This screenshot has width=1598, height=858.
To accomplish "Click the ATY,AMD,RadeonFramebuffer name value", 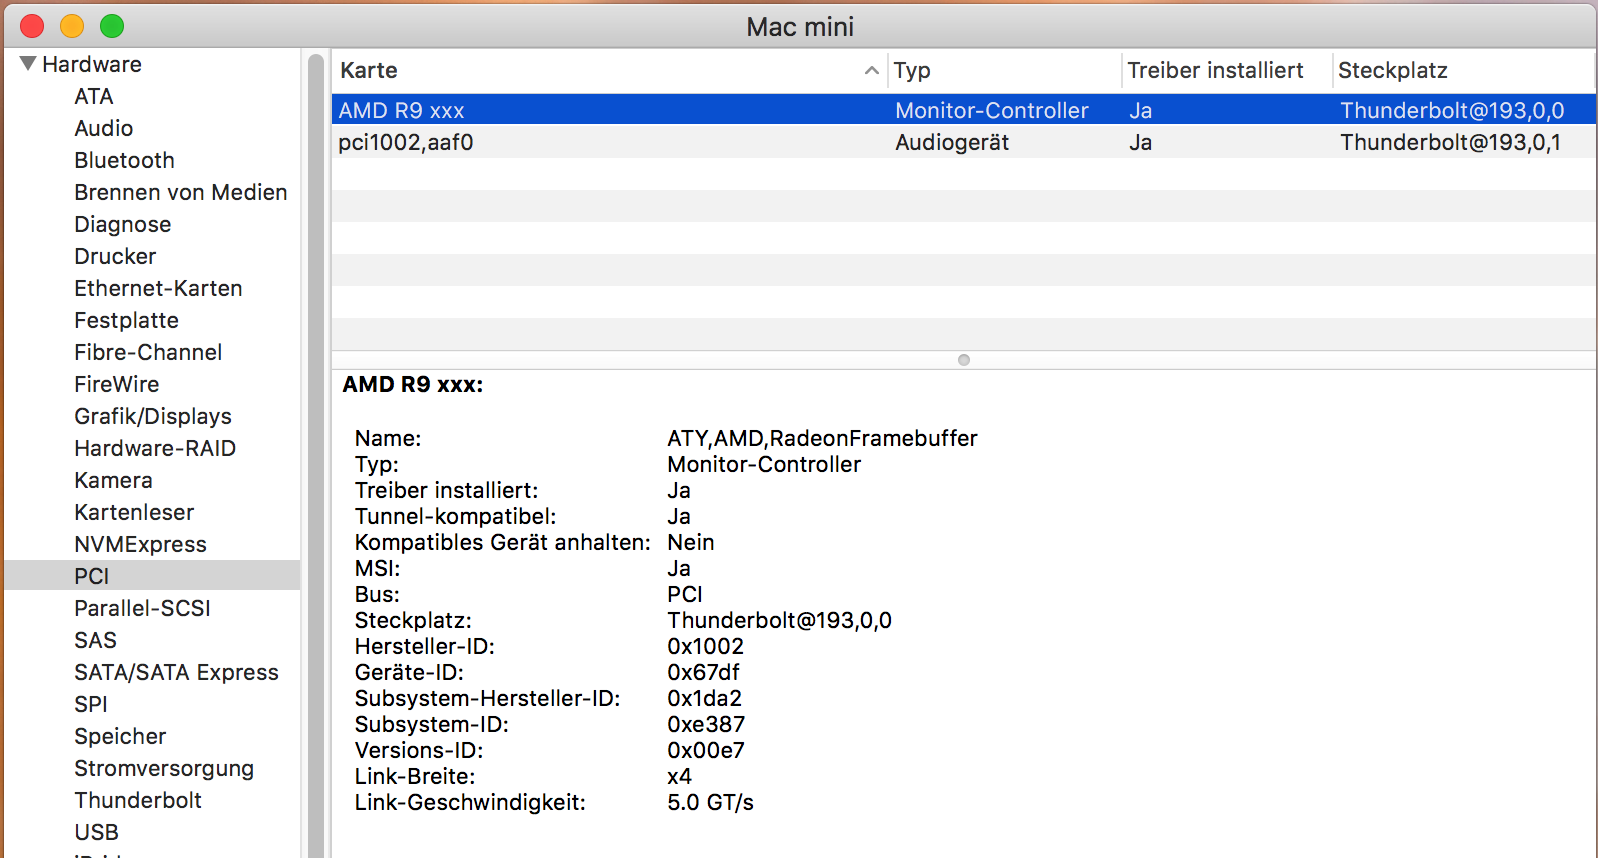I will (822, 438).
